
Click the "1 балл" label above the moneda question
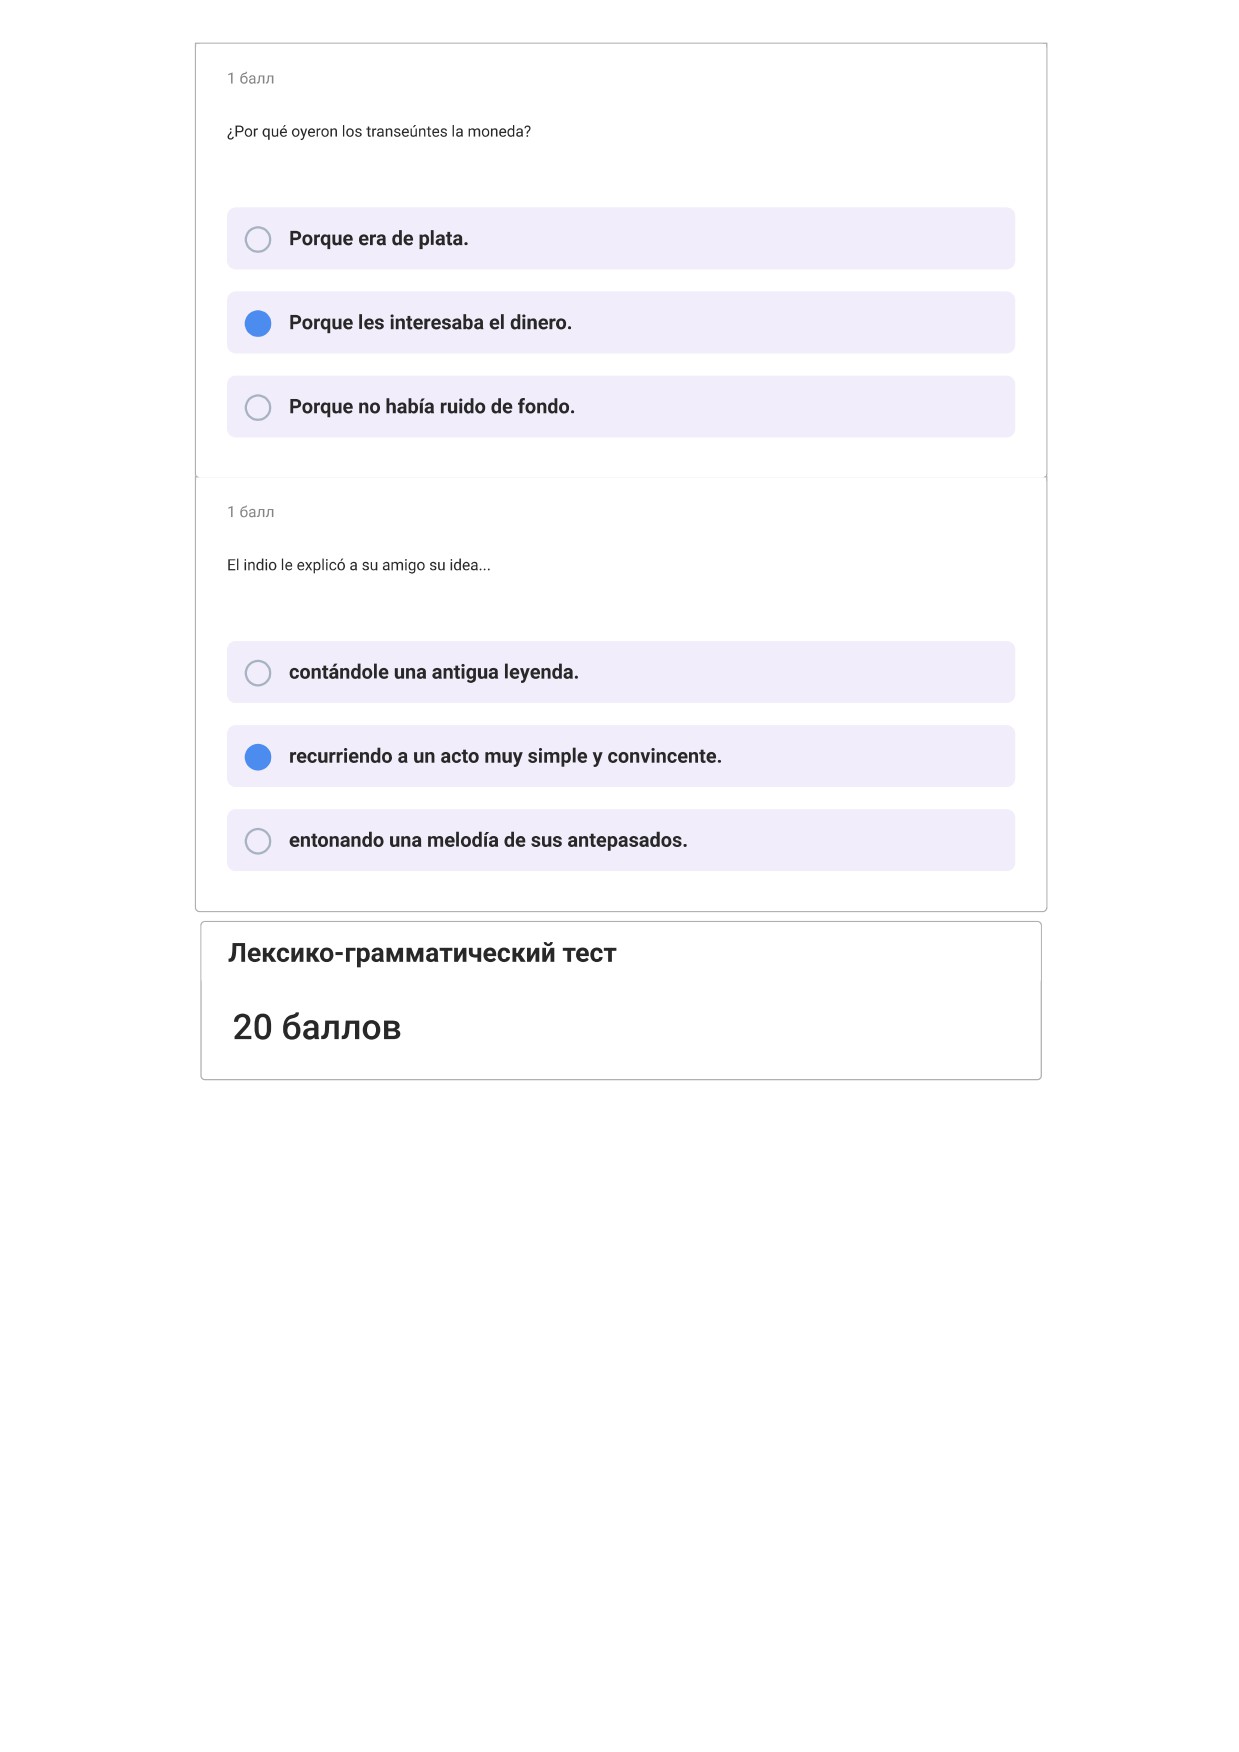point(251,78)
